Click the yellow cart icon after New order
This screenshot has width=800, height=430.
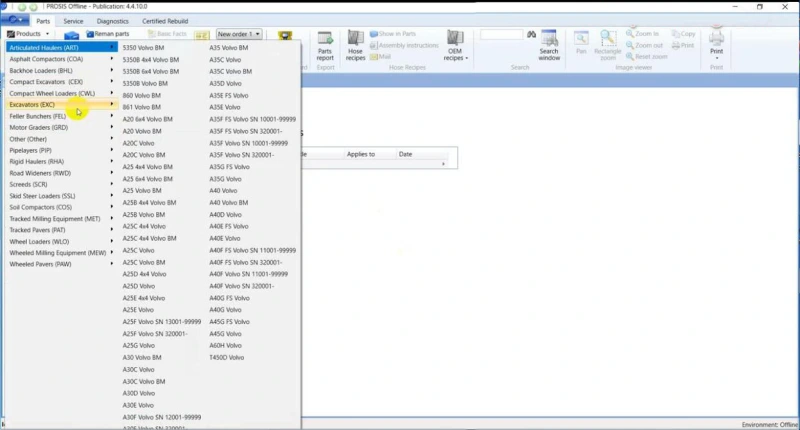(285, 35)
